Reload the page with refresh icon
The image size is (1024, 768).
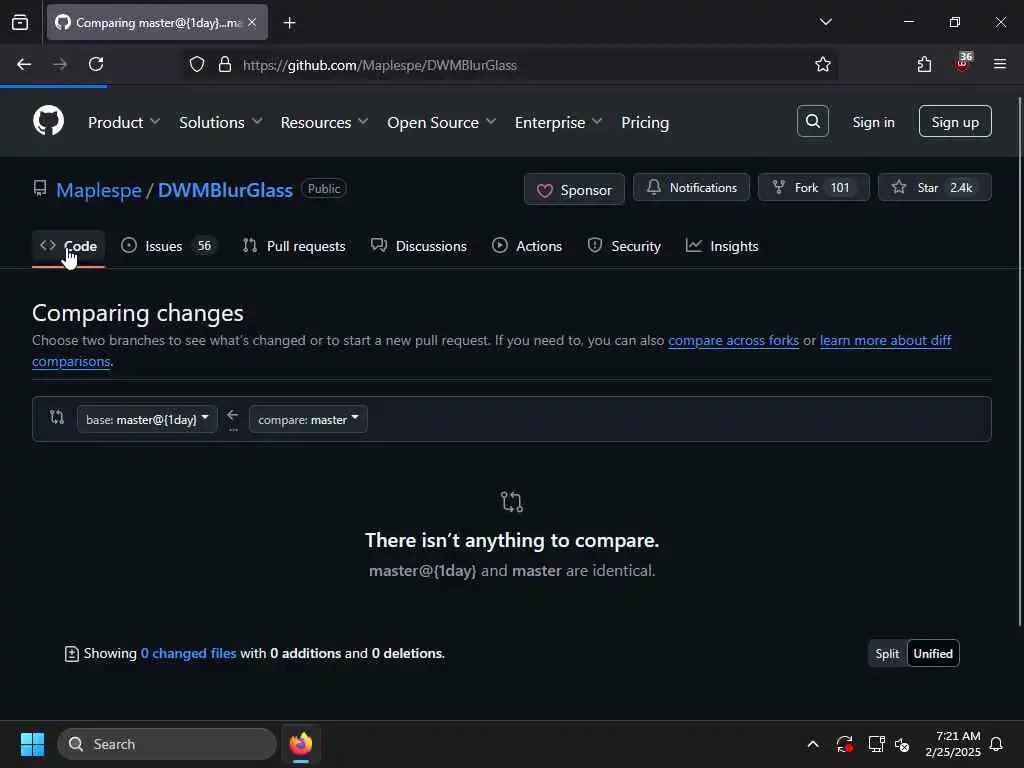coord(96,64)
